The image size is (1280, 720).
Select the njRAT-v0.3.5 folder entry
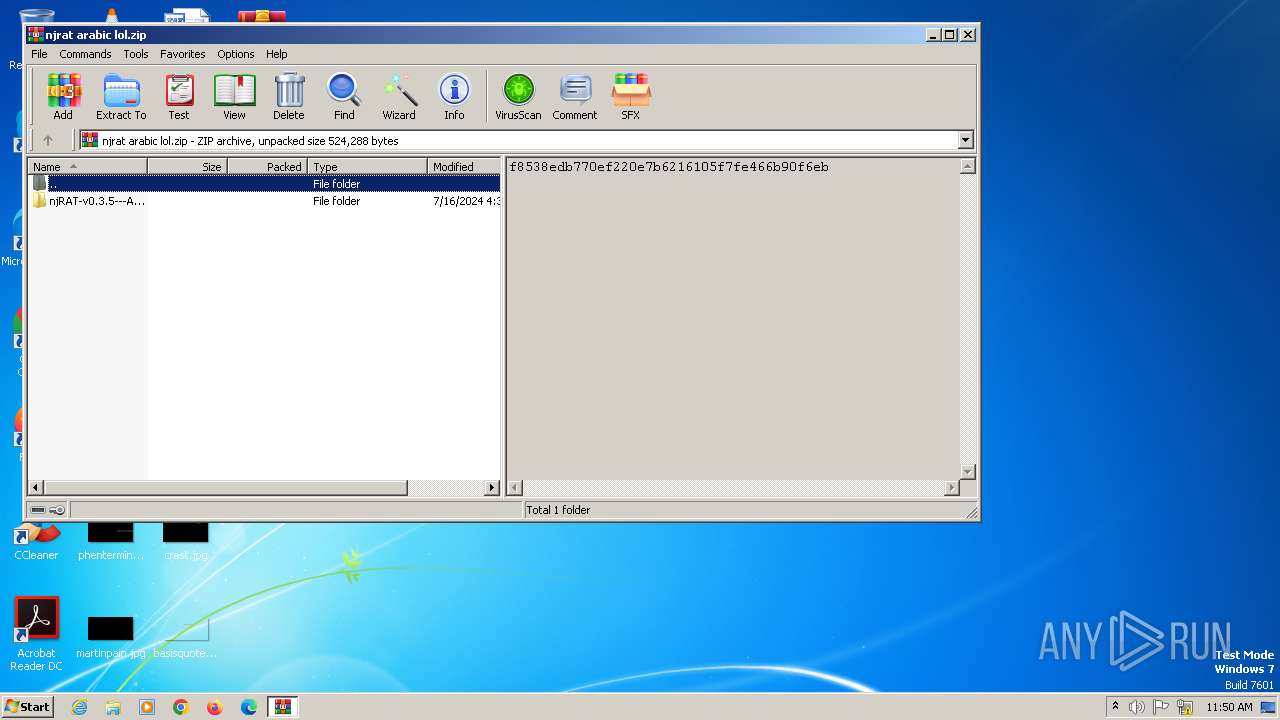coord(264,201)
